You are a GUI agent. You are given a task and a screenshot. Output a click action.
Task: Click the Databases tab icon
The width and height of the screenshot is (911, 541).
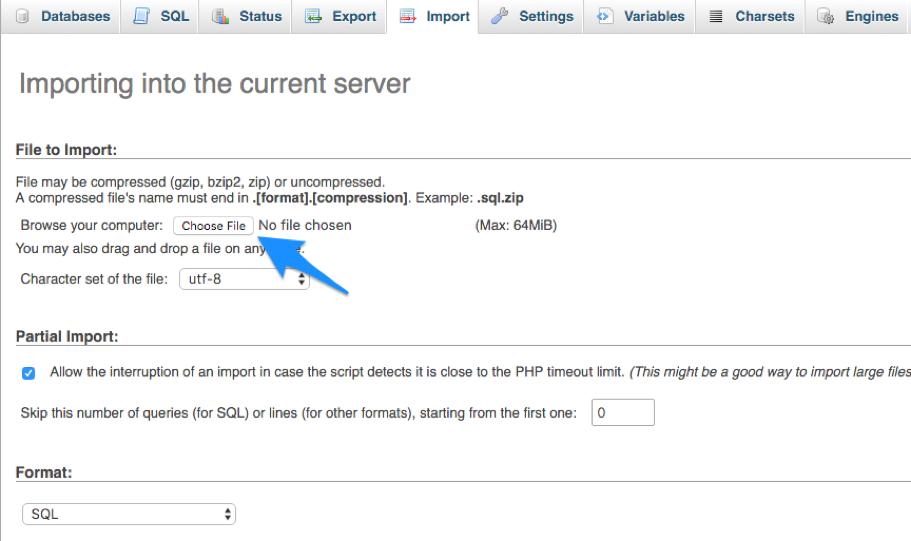click(22, 17)
